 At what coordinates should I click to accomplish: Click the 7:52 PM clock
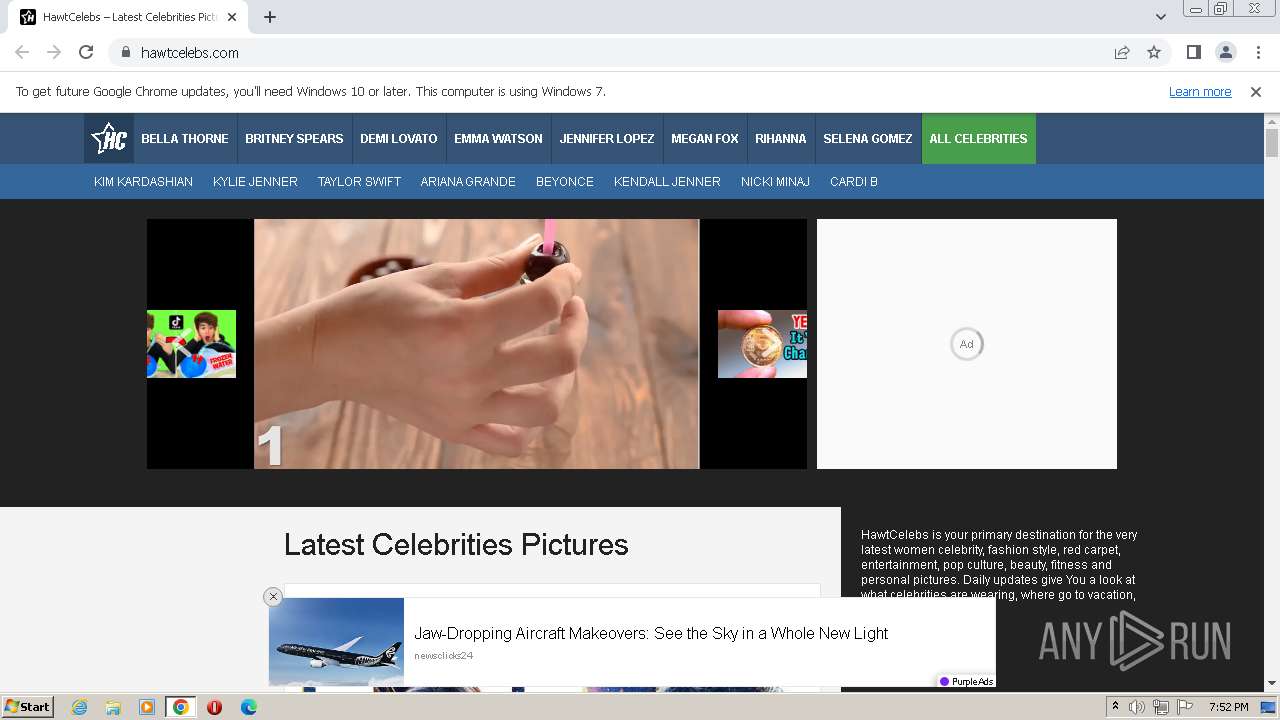1228,707
